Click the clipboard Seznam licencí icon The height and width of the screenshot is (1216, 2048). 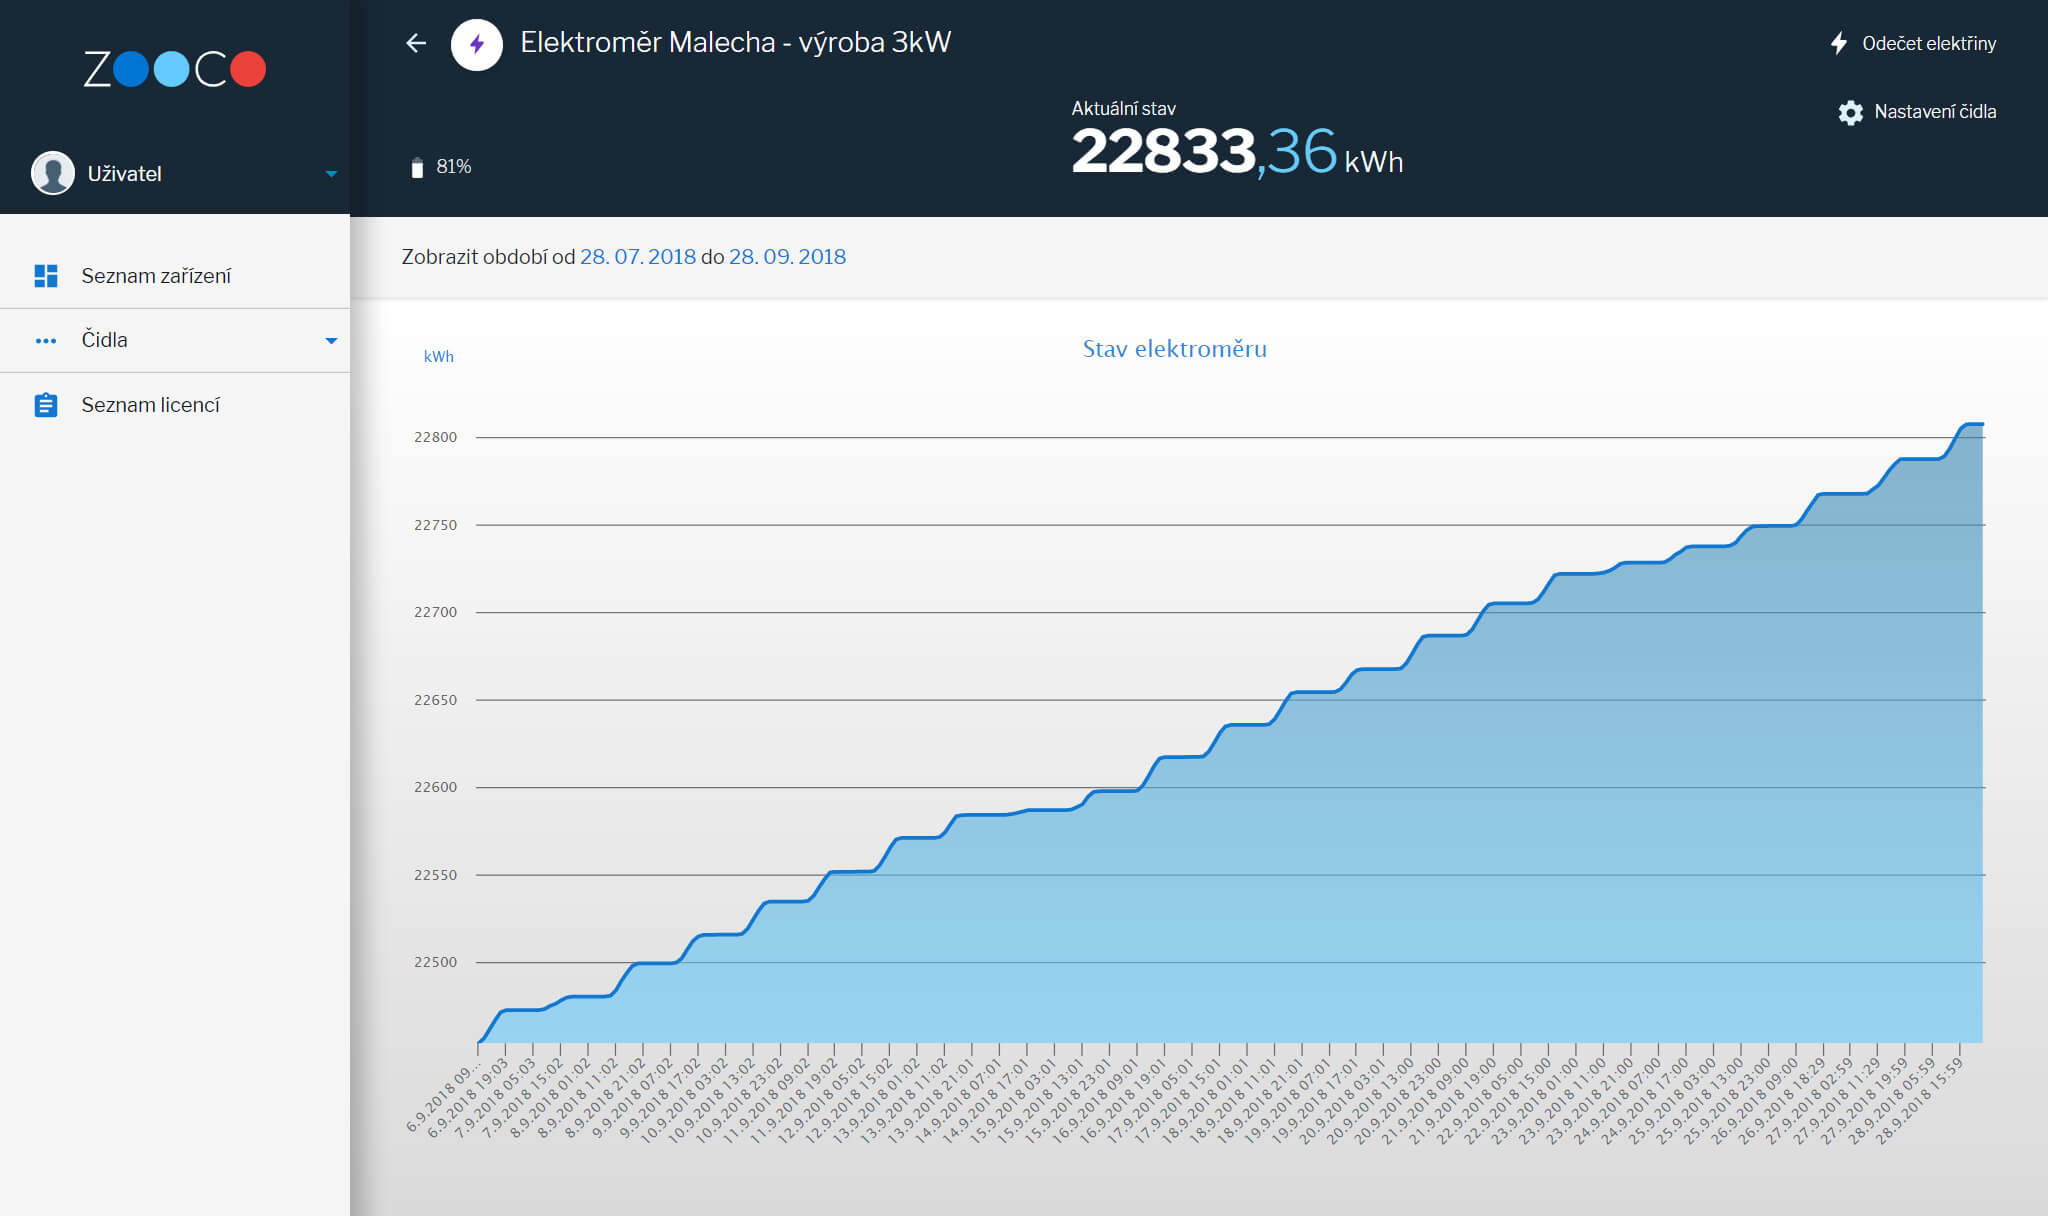click(46, 405)
